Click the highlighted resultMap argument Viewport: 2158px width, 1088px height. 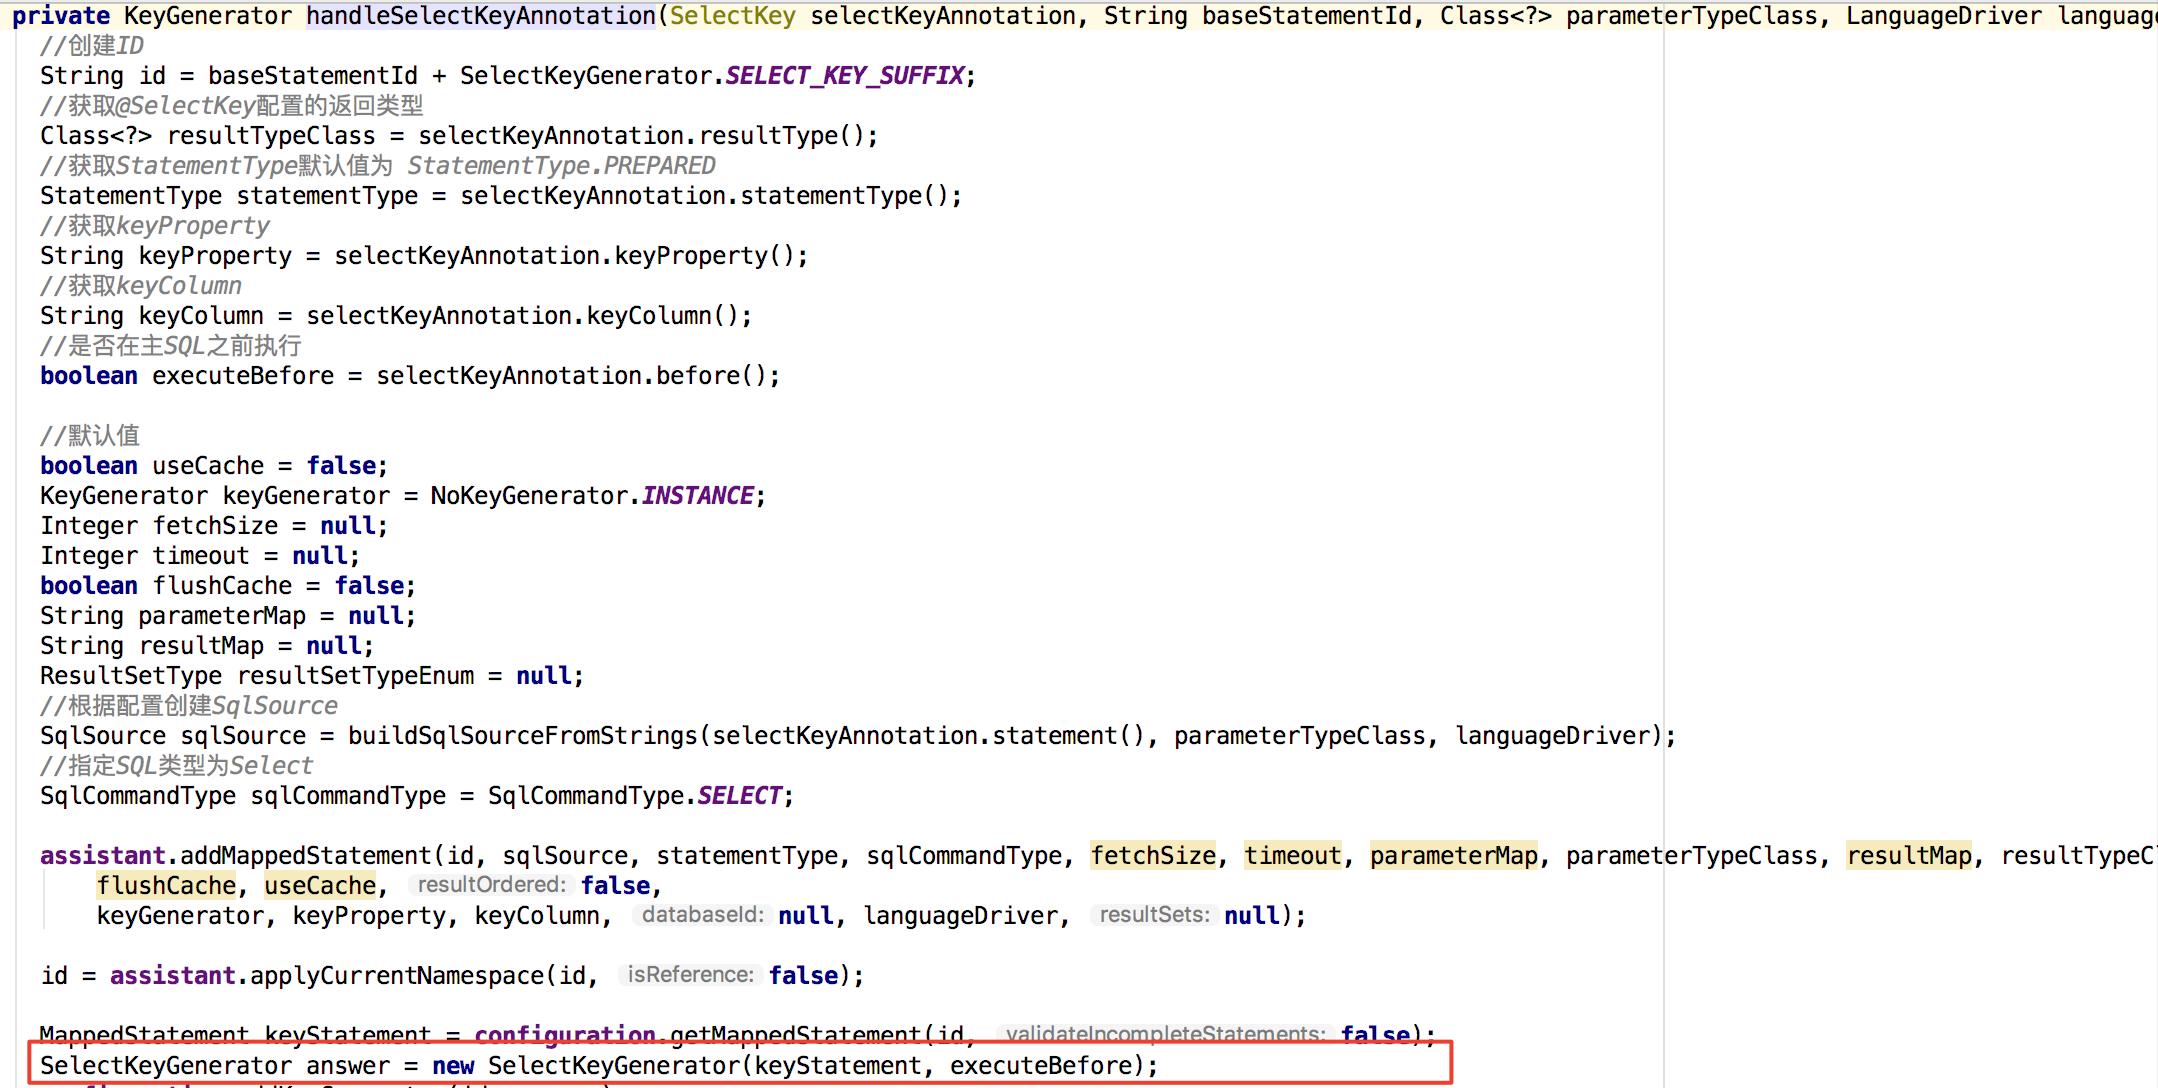tap(1909, 856)
